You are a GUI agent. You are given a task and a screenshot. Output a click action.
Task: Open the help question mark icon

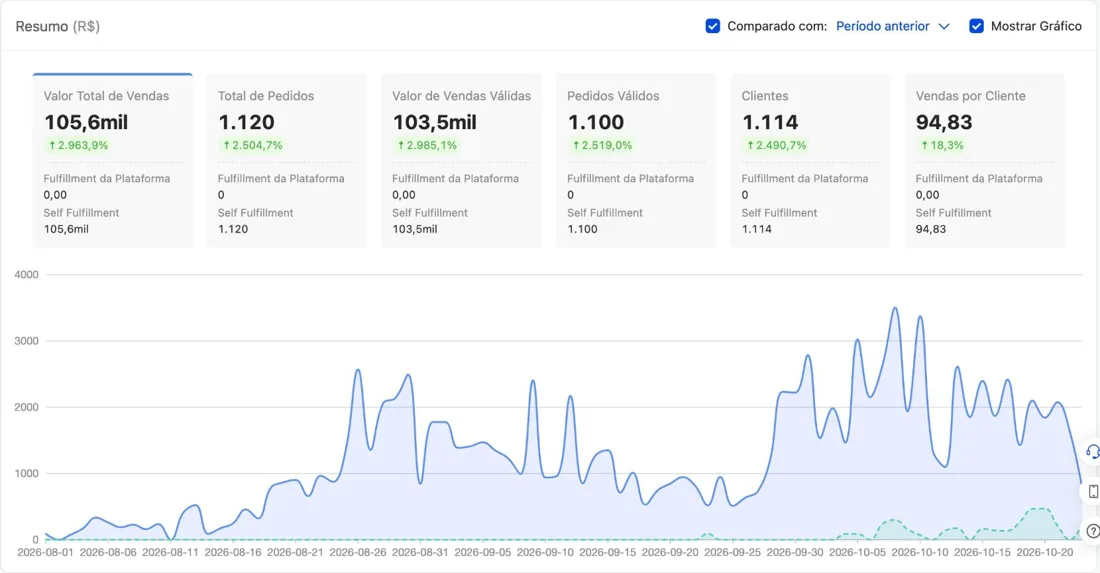coord(1093,531)
